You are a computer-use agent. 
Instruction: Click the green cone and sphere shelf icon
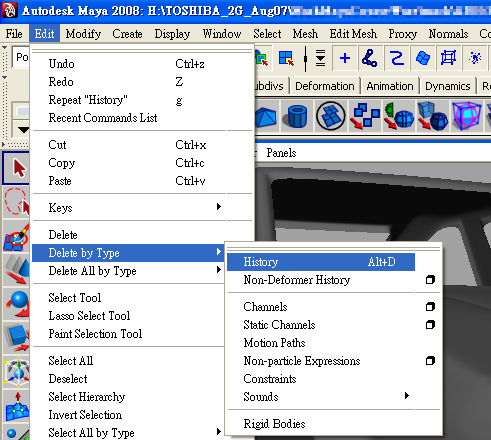point(399,116)
